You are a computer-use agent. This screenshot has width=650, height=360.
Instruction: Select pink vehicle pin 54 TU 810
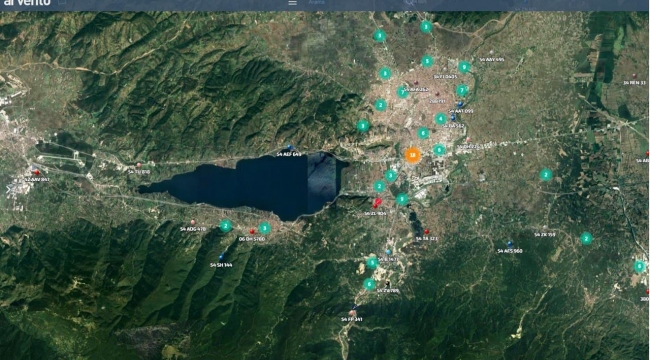pos(138,165)
